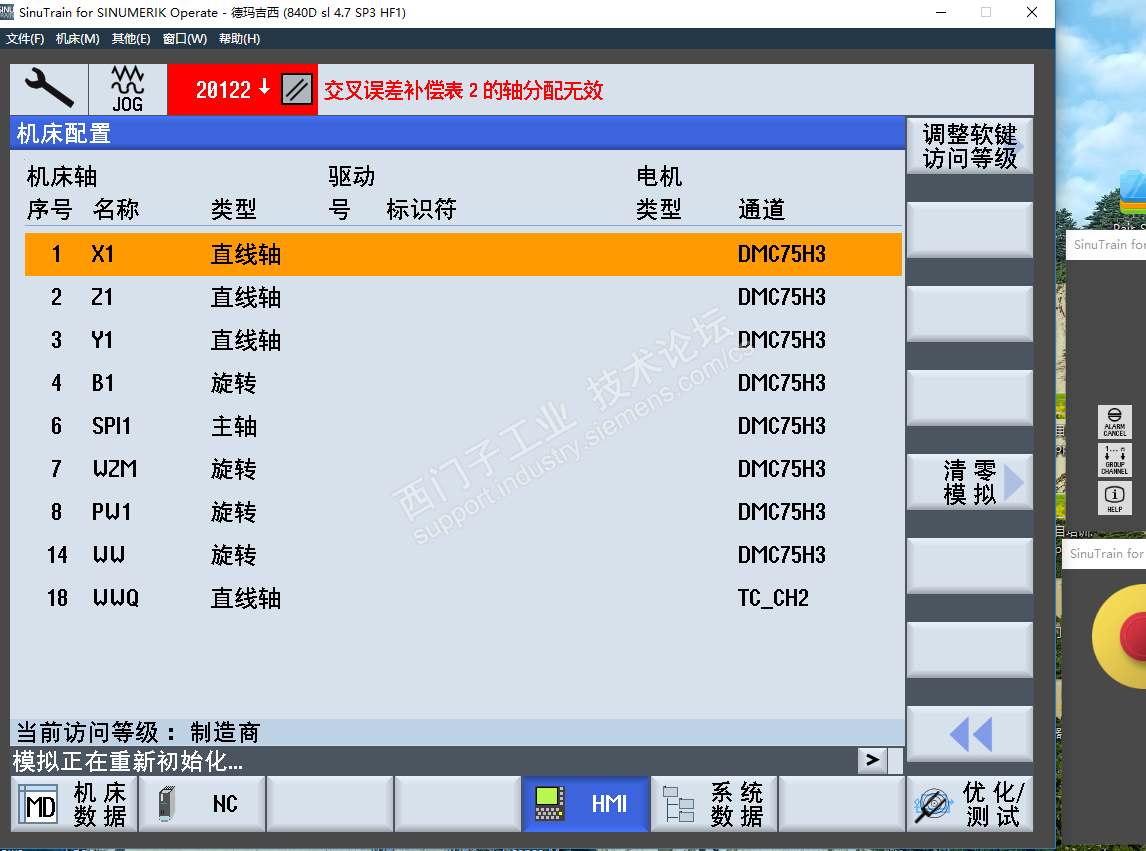Click the HELP key icon
1146x851 pixels.
coord(1115,498)
